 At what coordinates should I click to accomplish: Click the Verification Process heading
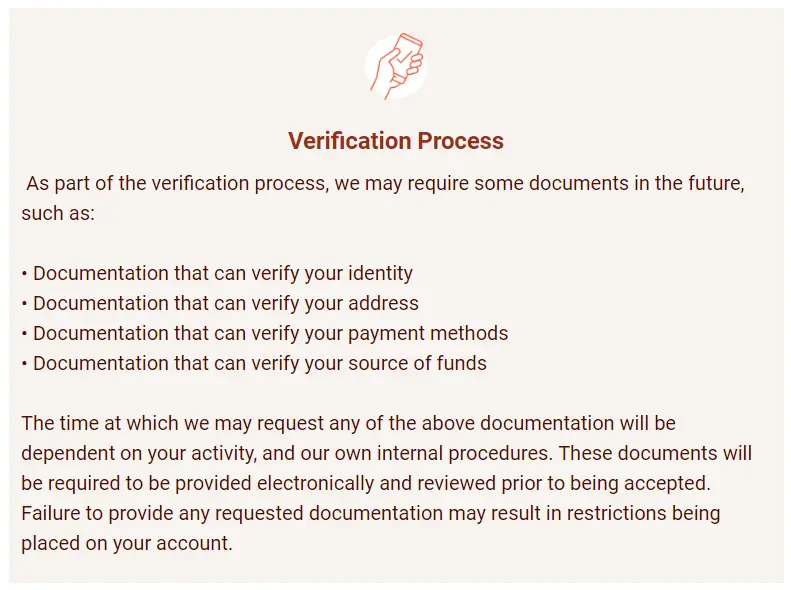396,141
